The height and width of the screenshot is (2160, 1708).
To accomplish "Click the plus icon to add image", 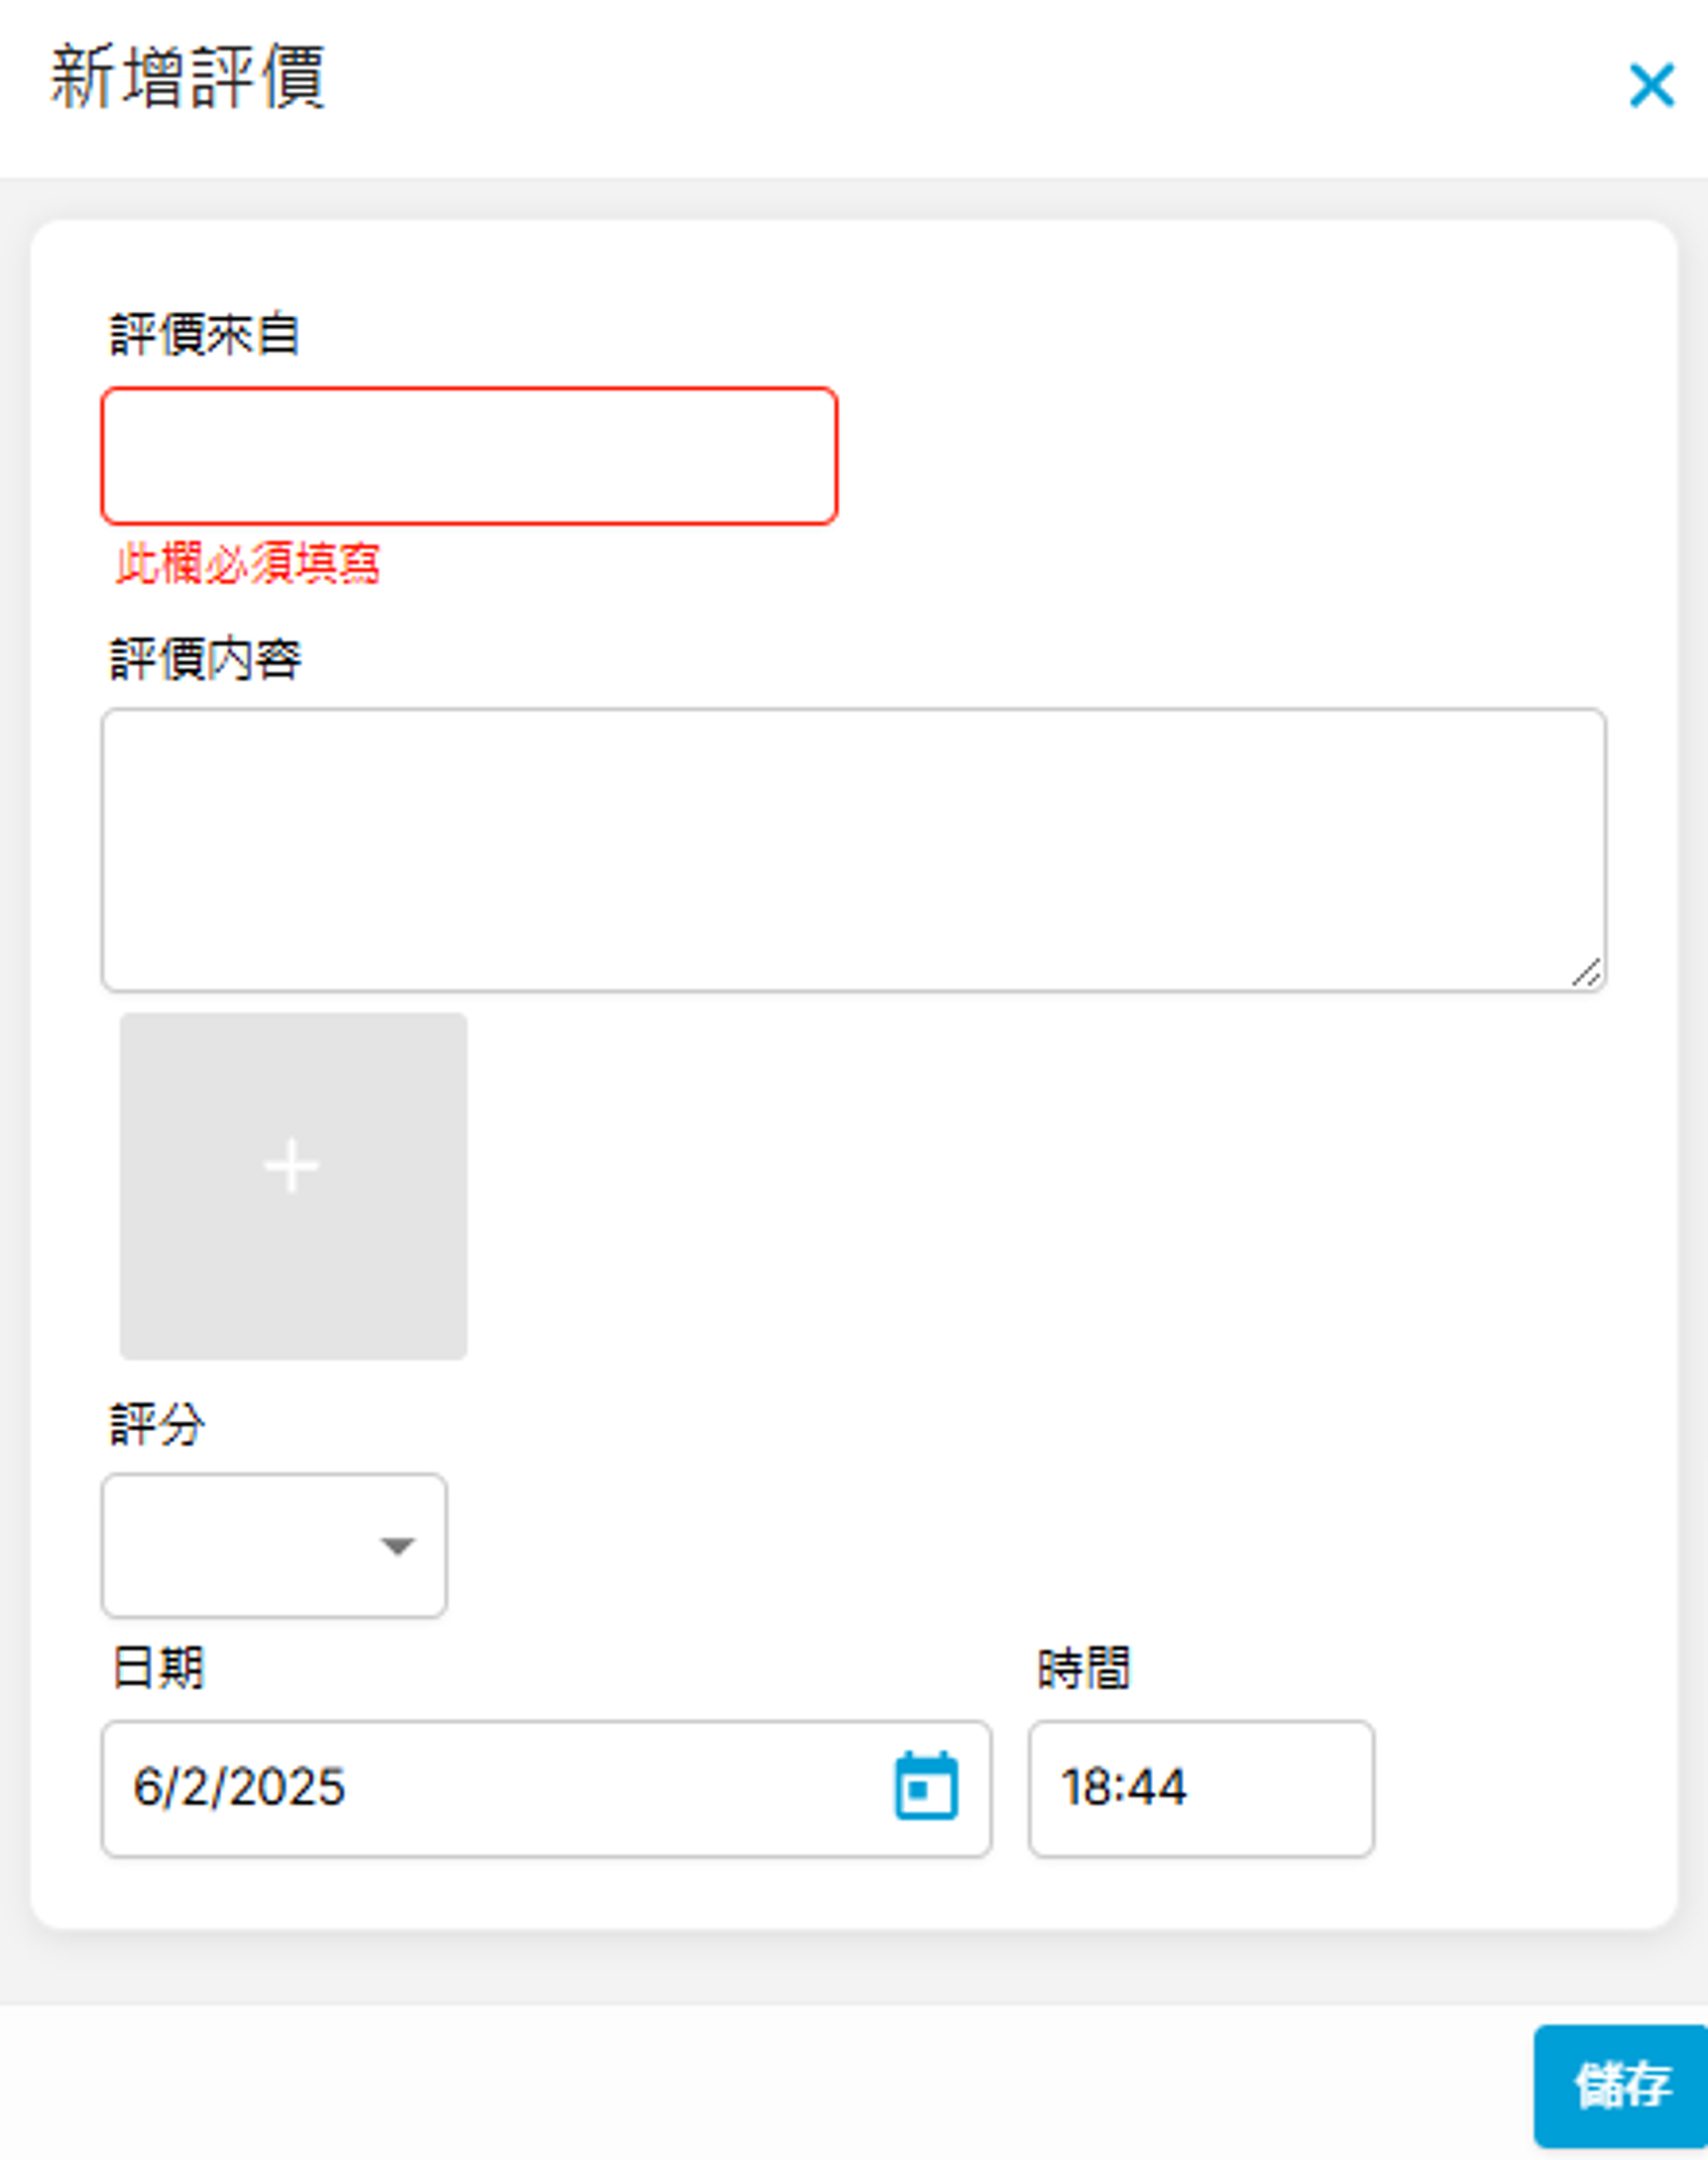I will click(291, 1165).
